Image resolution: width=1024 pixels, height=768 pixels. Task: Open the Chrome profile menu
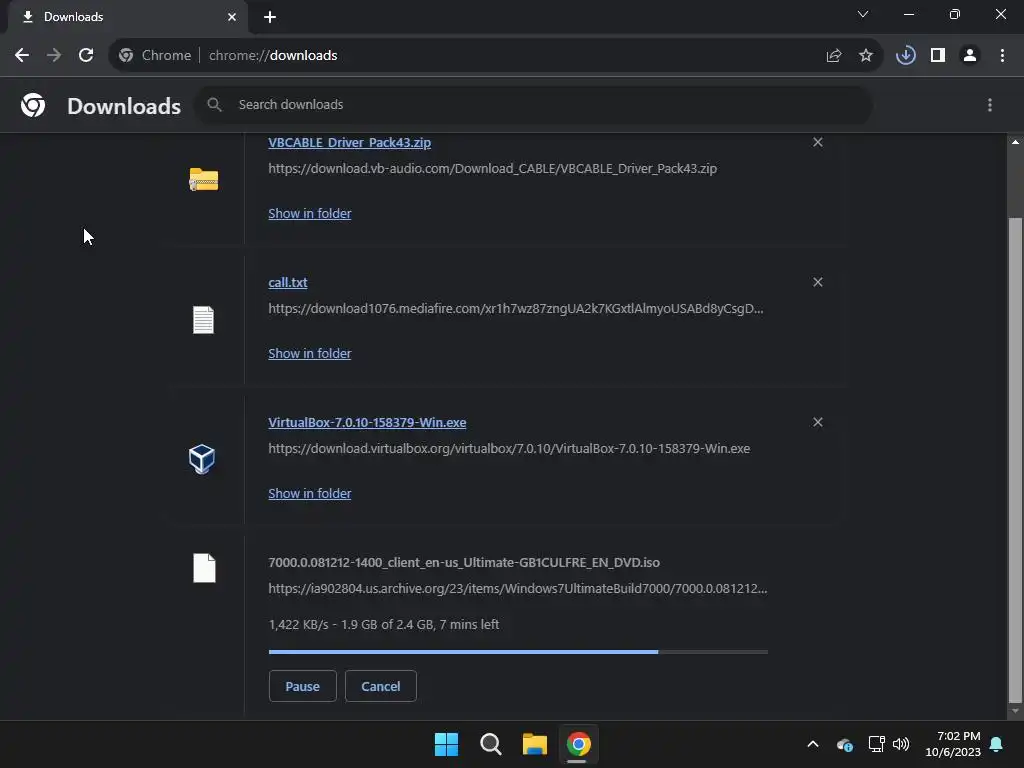970,56
